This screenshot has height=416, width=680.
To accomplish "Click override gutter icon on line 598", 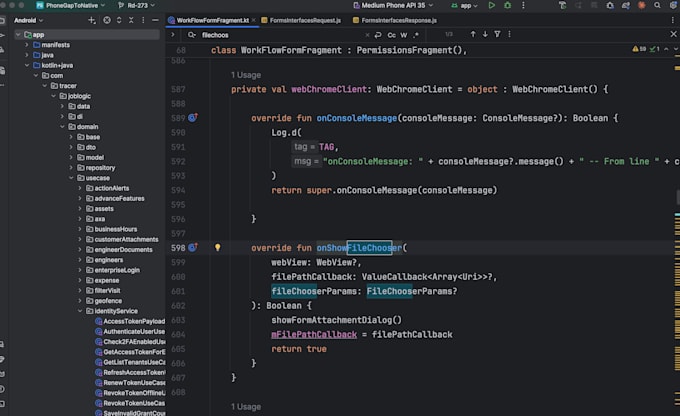I will tap(193, 248).
